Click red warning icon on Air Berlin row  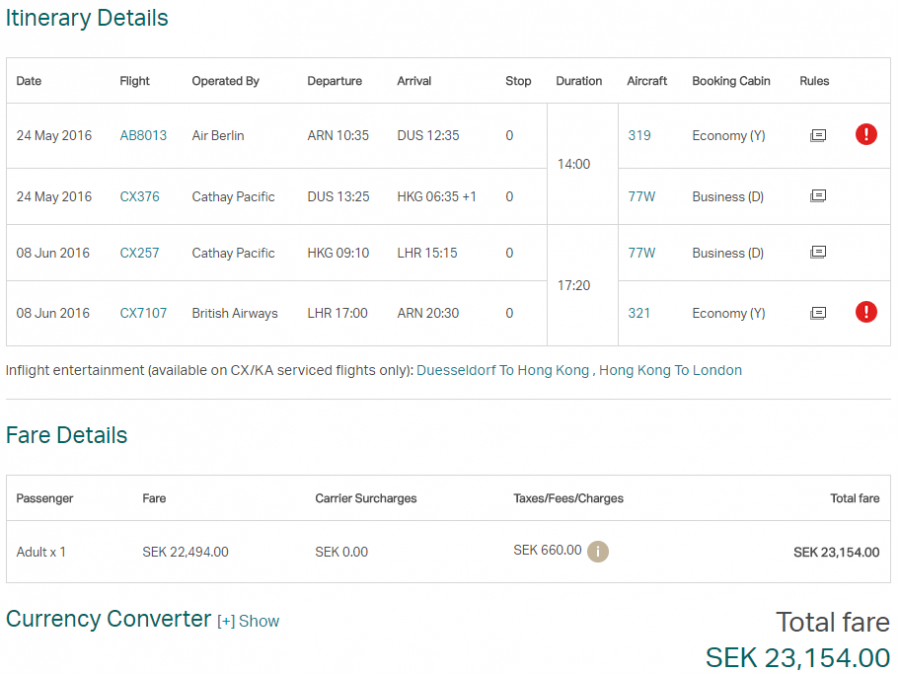tap(866, 134)
